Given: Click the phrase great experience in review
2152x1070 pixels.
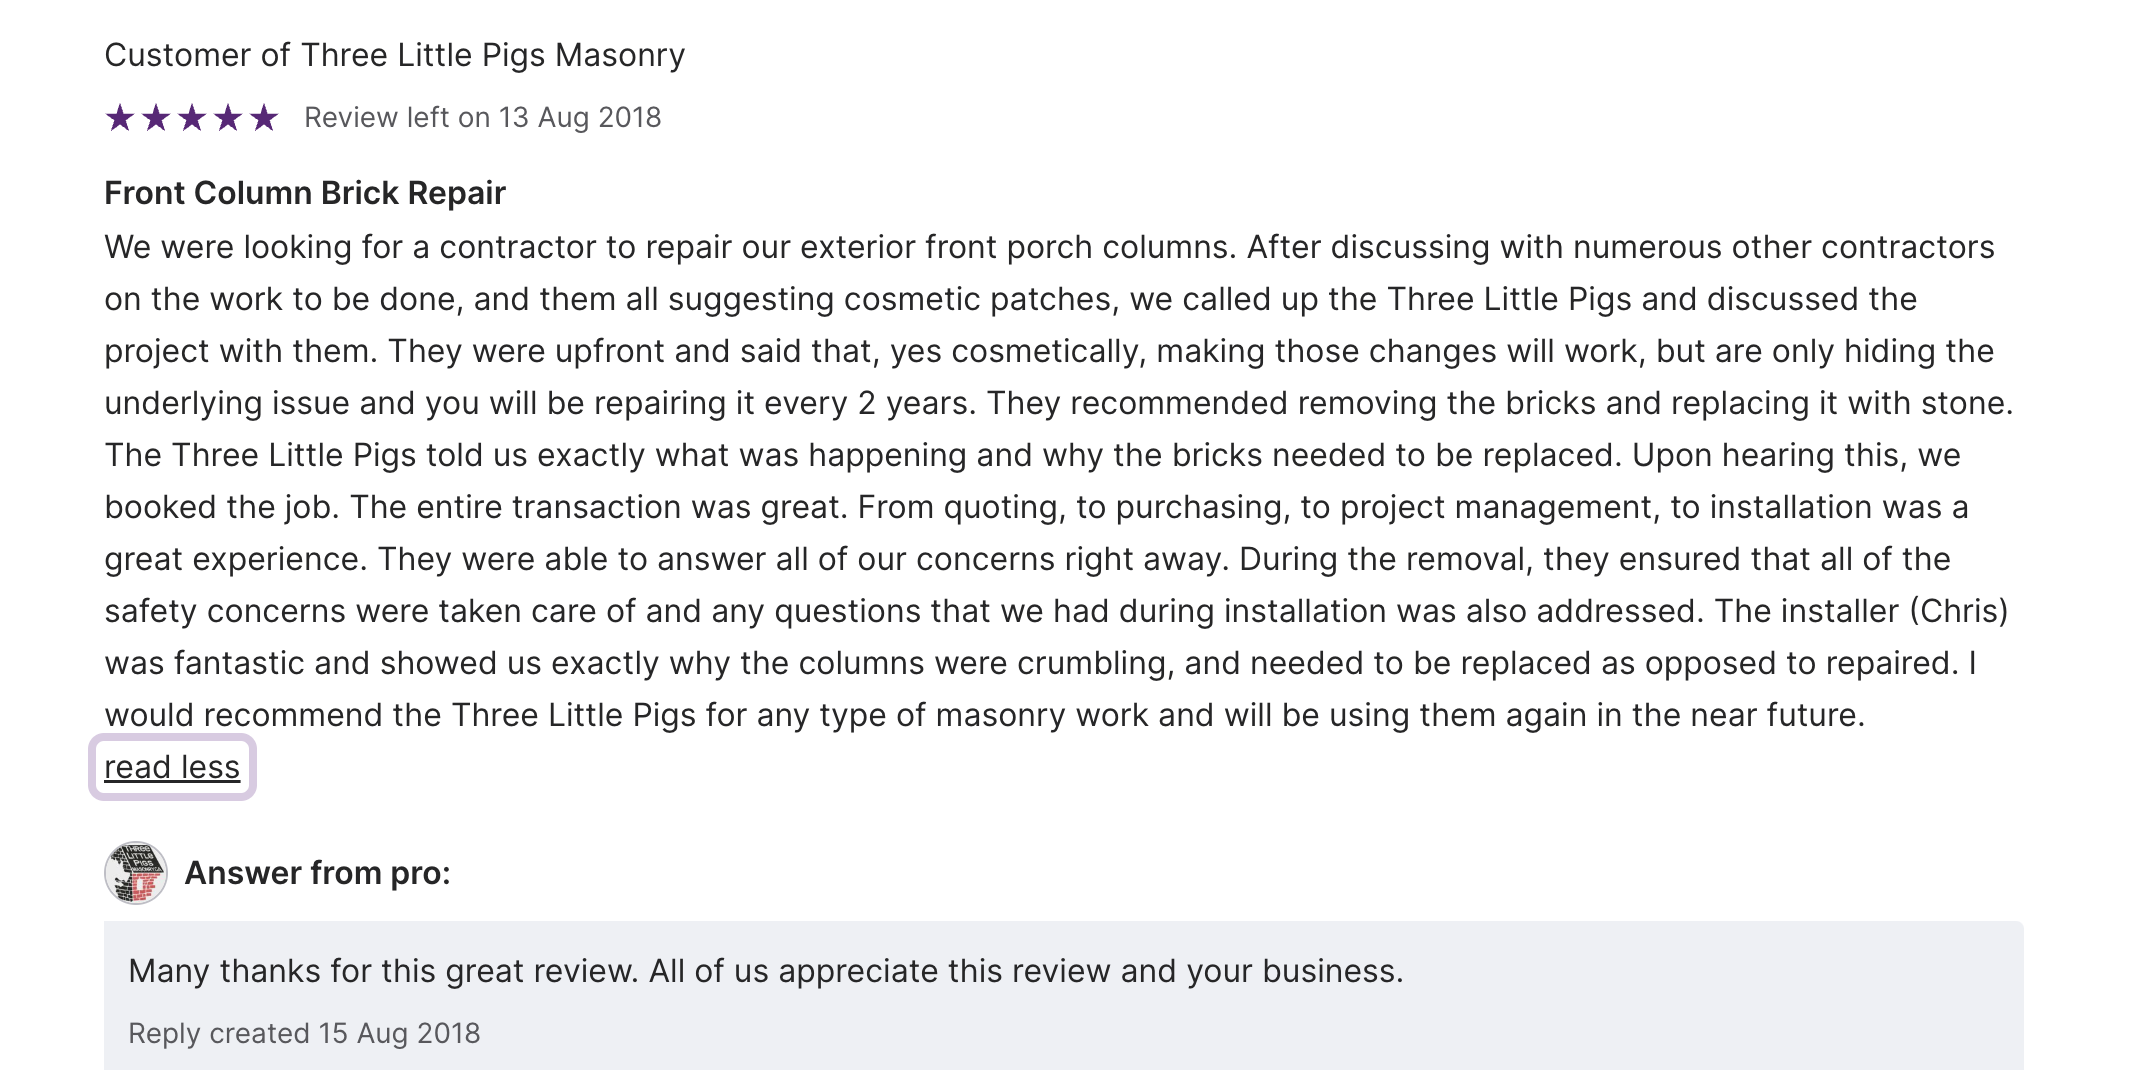Looking at the screenshot, I should click(233, 559).
